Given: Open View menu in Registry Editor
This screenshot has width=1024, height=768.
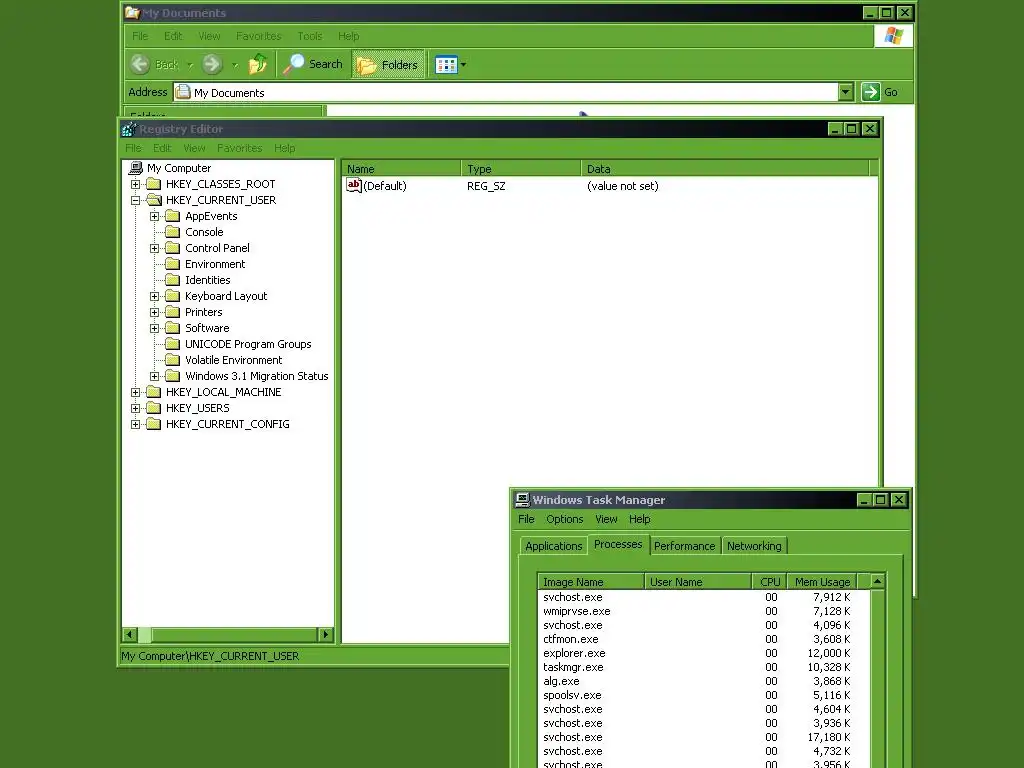Looking at the screenshot, I should (x=194, y=148).
